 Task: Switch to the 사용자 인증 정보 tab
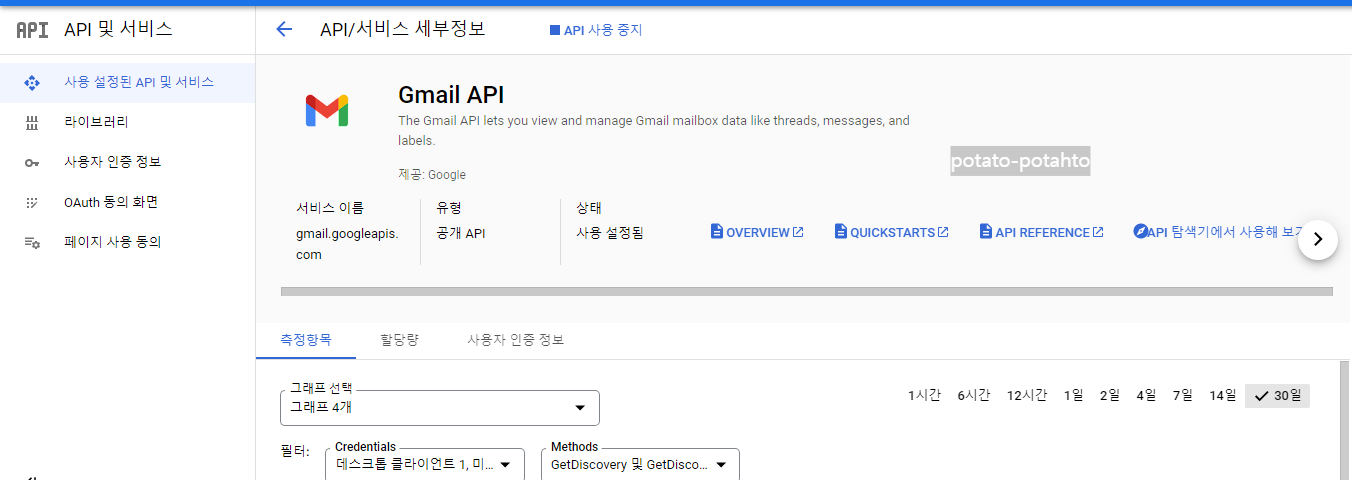click(x=516, y=340)
